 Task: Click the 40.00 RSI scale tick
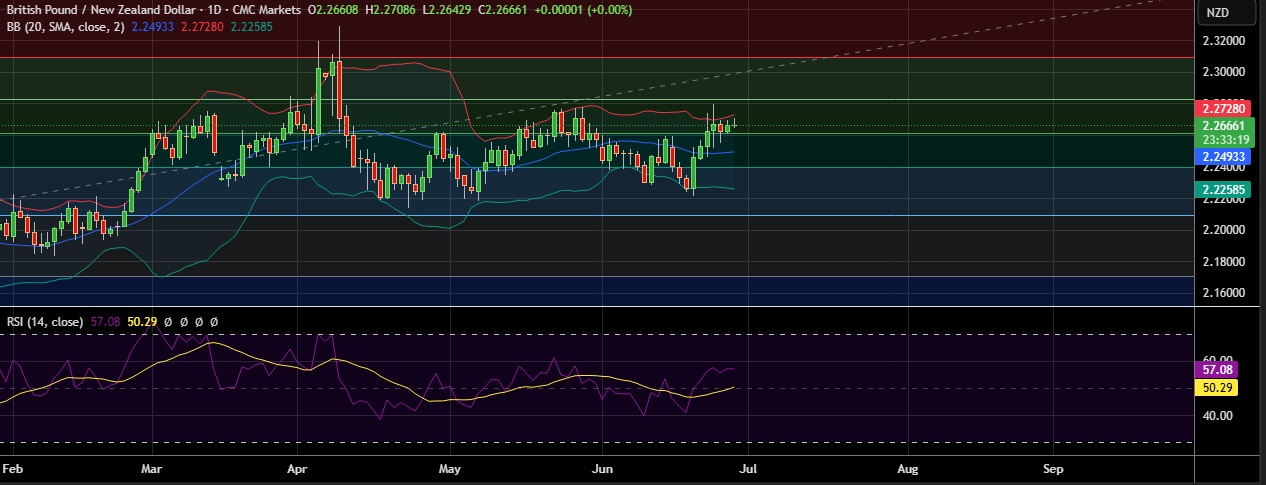tap(1217, 416)
